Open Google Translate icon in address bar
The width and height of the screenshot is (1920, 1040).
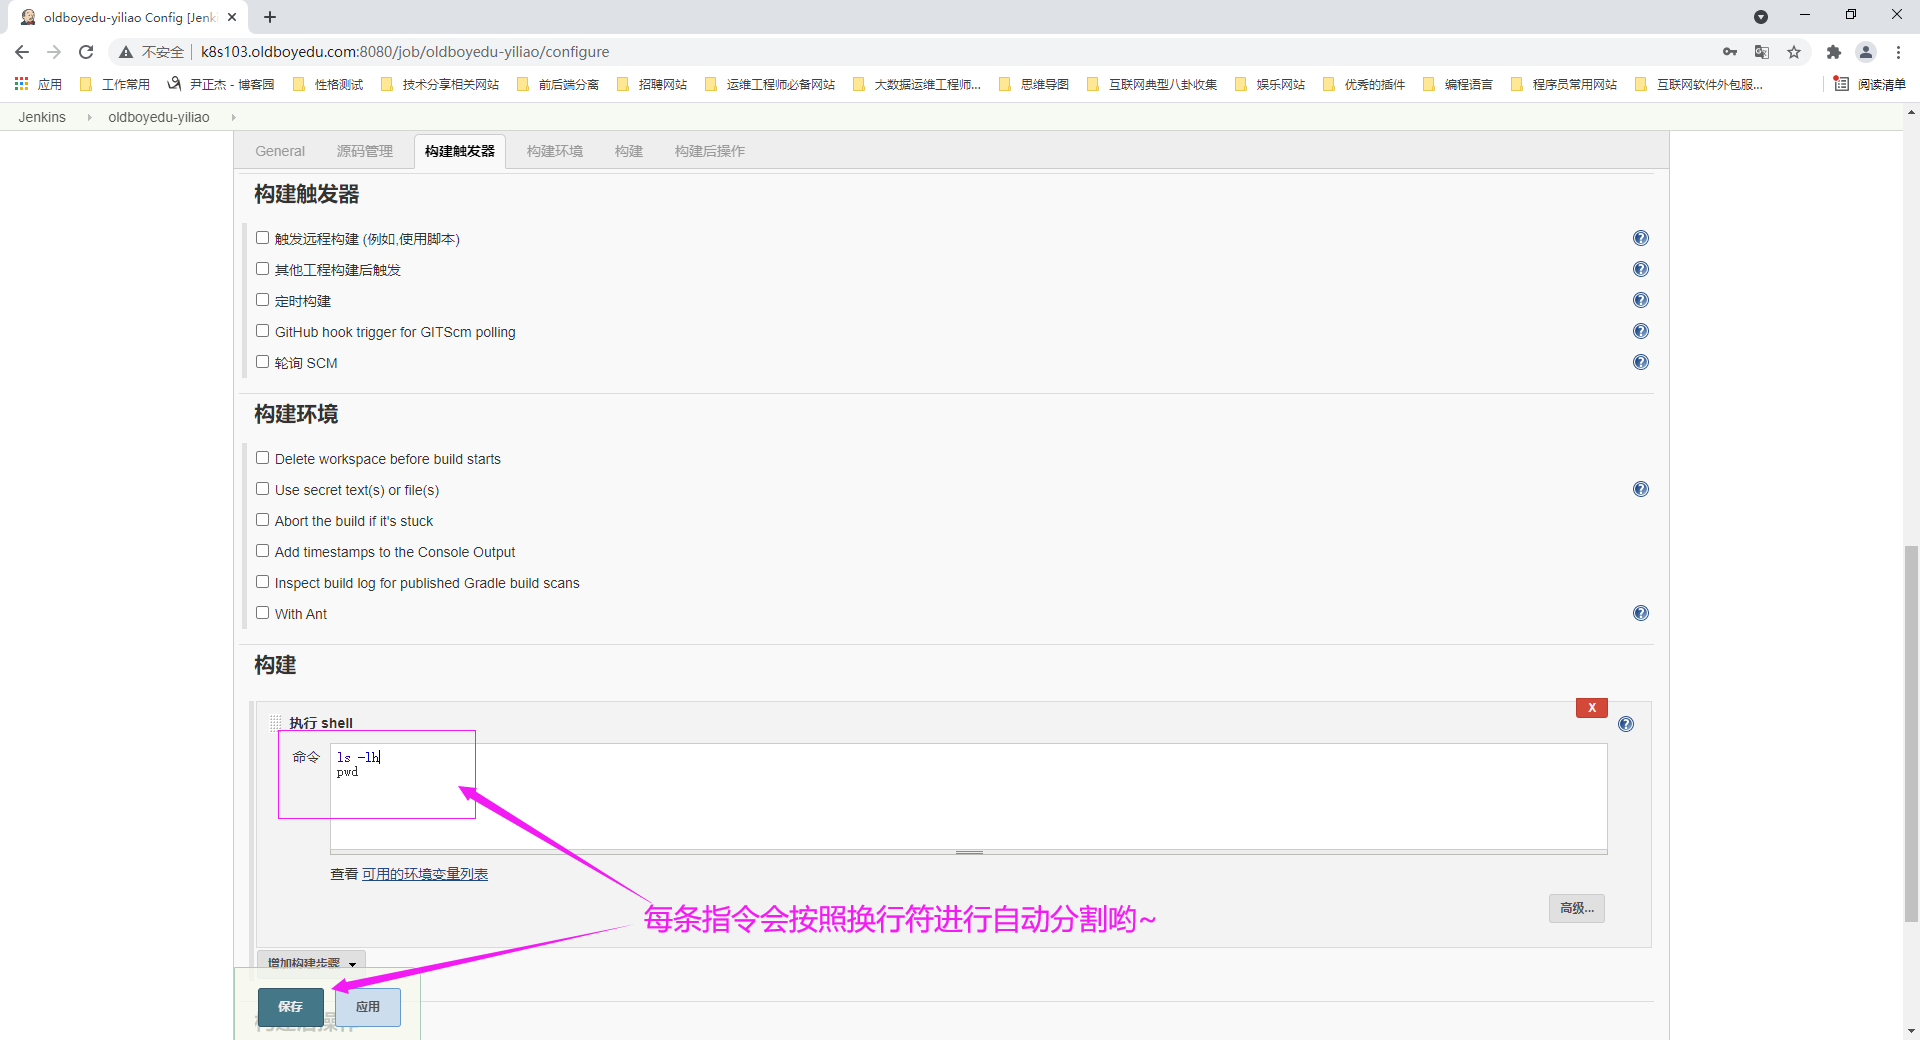click(x=1762, y=52)
